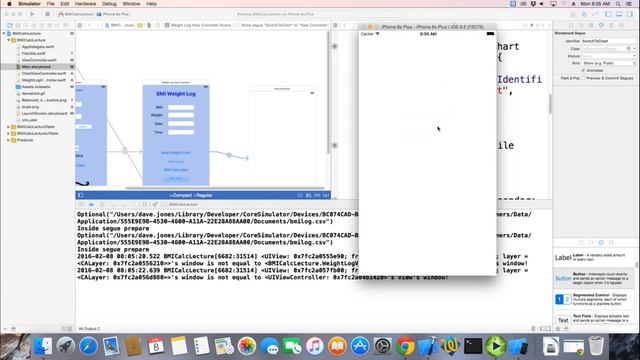The image size is (640, 360).
Task: Select the iPhone 6s Plus scheme destination
Action: [x=113, y=14]
